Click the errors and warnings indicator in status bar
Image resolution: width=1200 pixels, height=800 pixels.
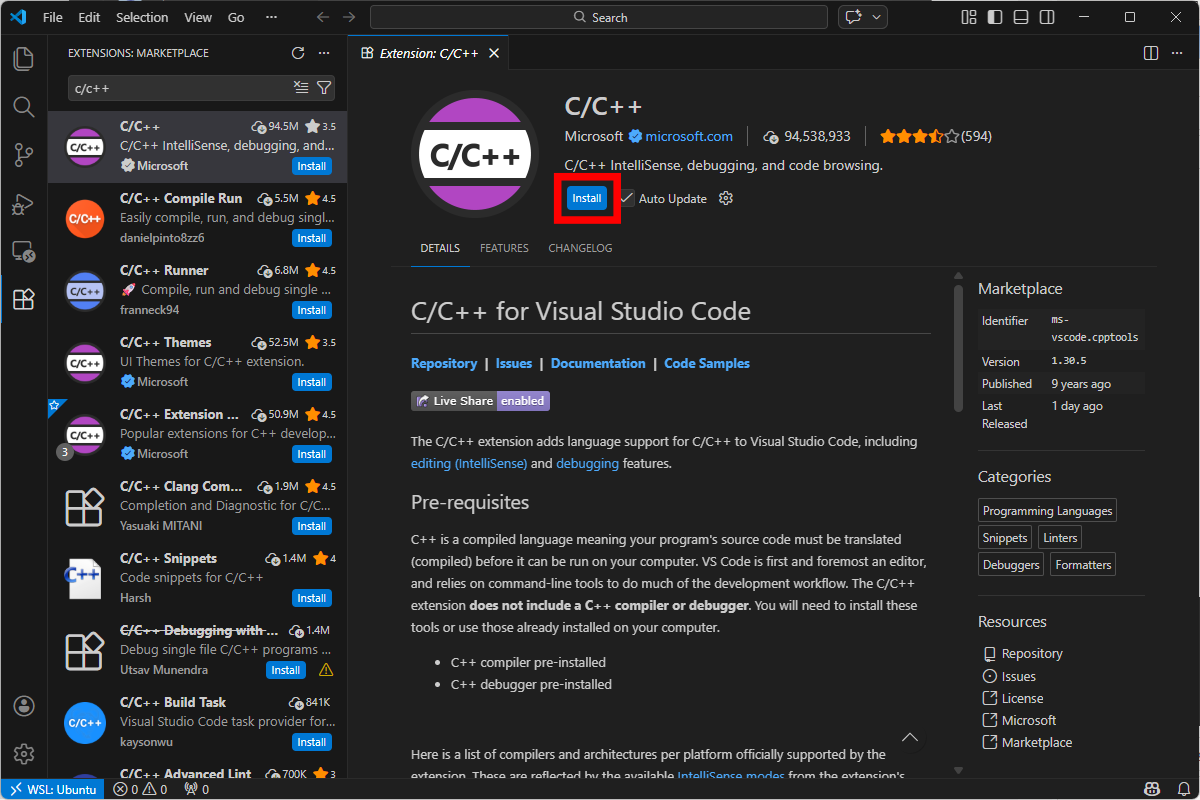140,789
